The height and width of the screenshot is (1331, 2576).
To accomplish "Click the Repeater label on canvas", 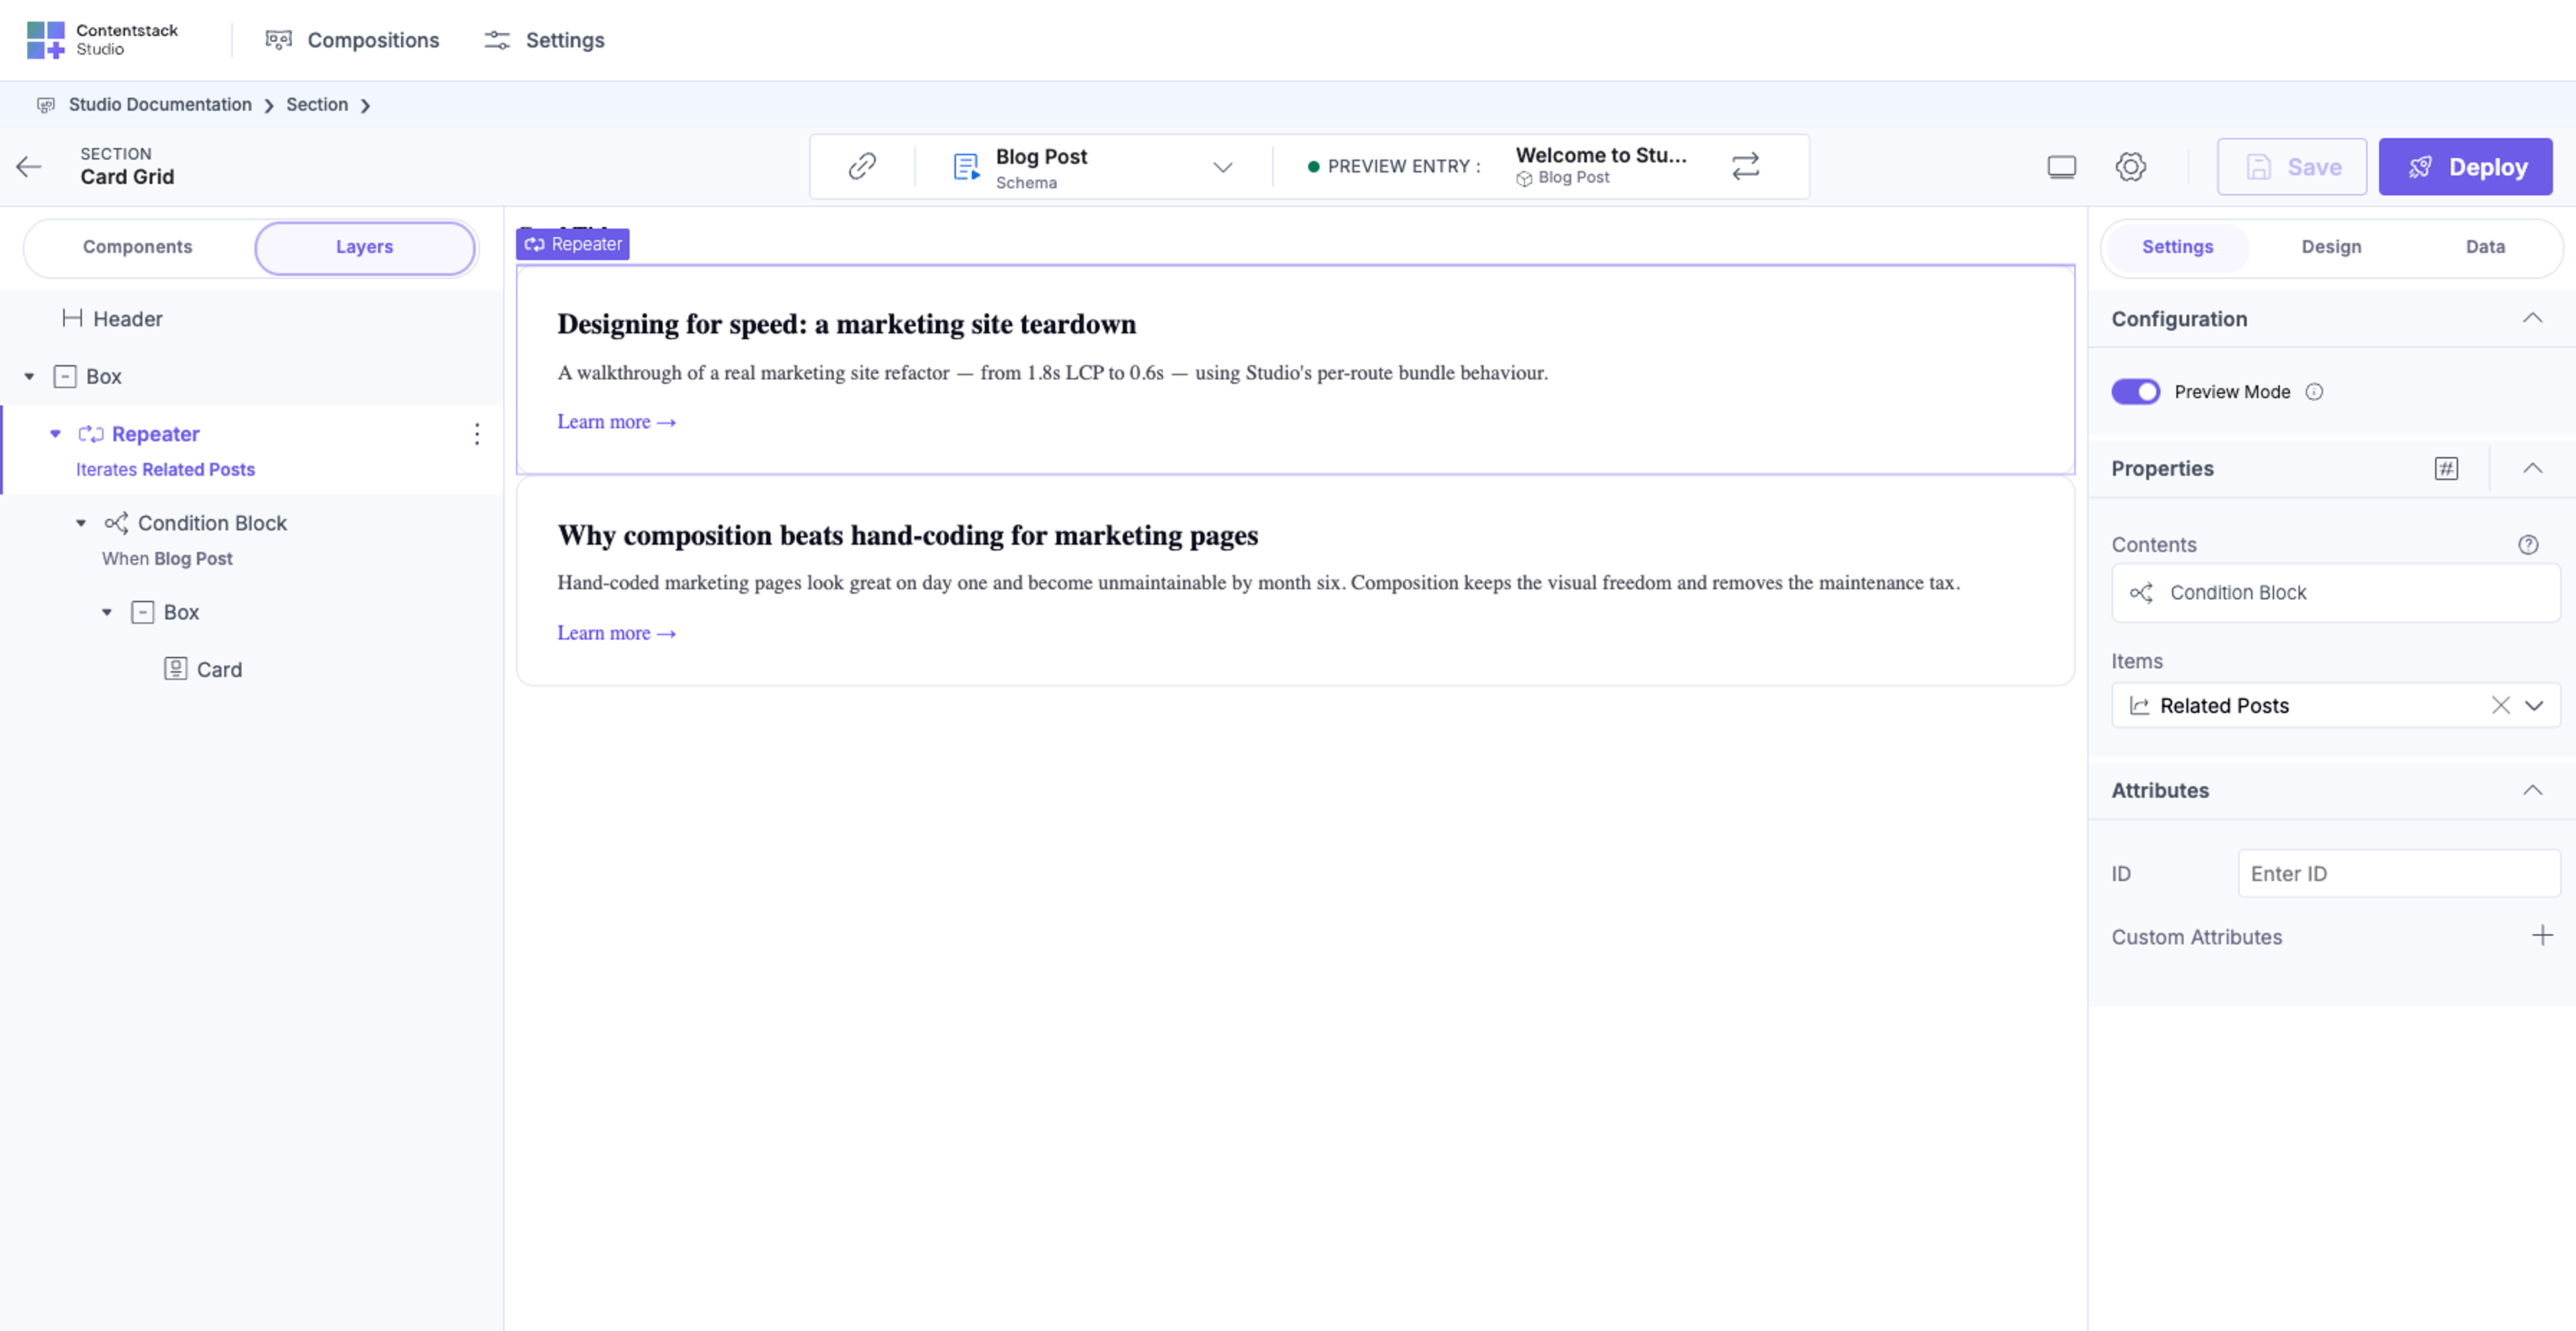I will point(573,244).
